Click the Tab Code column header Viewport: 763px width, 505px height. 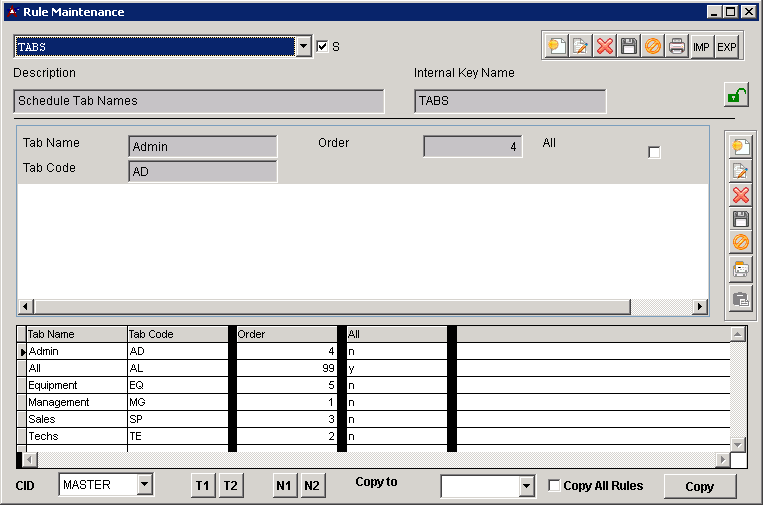pos(178,334)
